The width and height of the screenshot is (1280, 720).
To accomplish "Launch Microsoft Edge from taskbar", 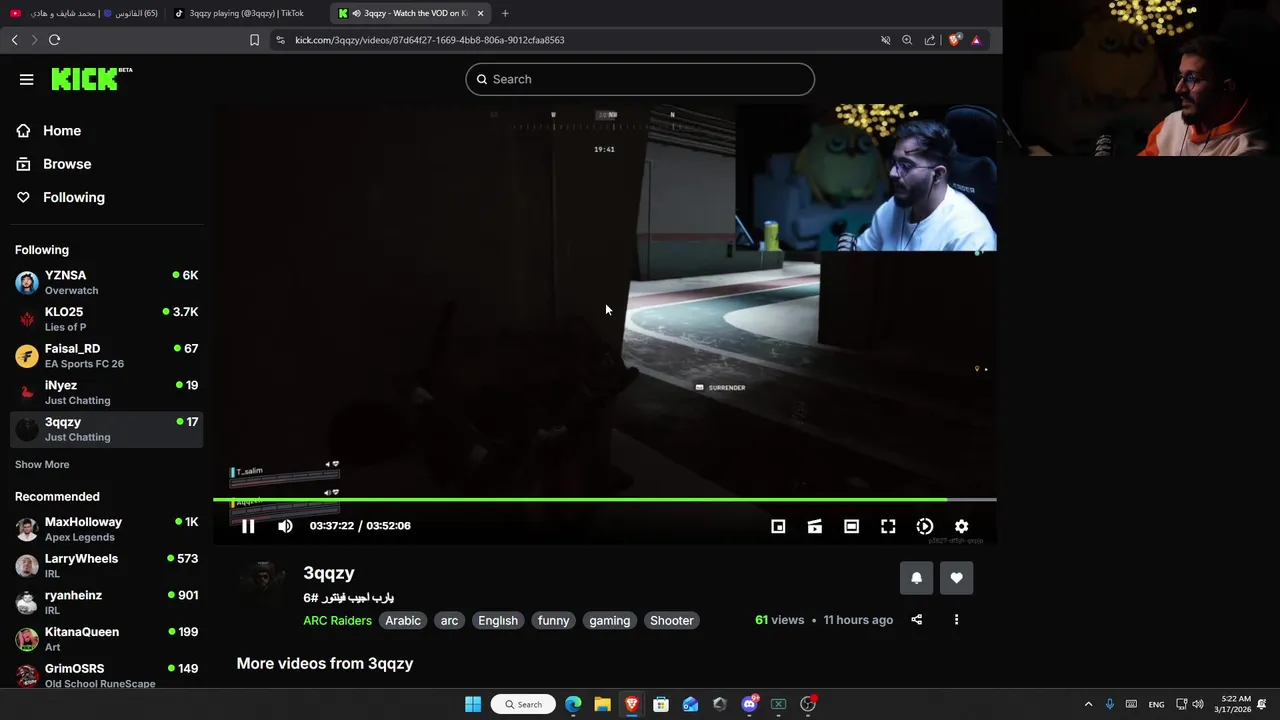I will coord(573,704).
